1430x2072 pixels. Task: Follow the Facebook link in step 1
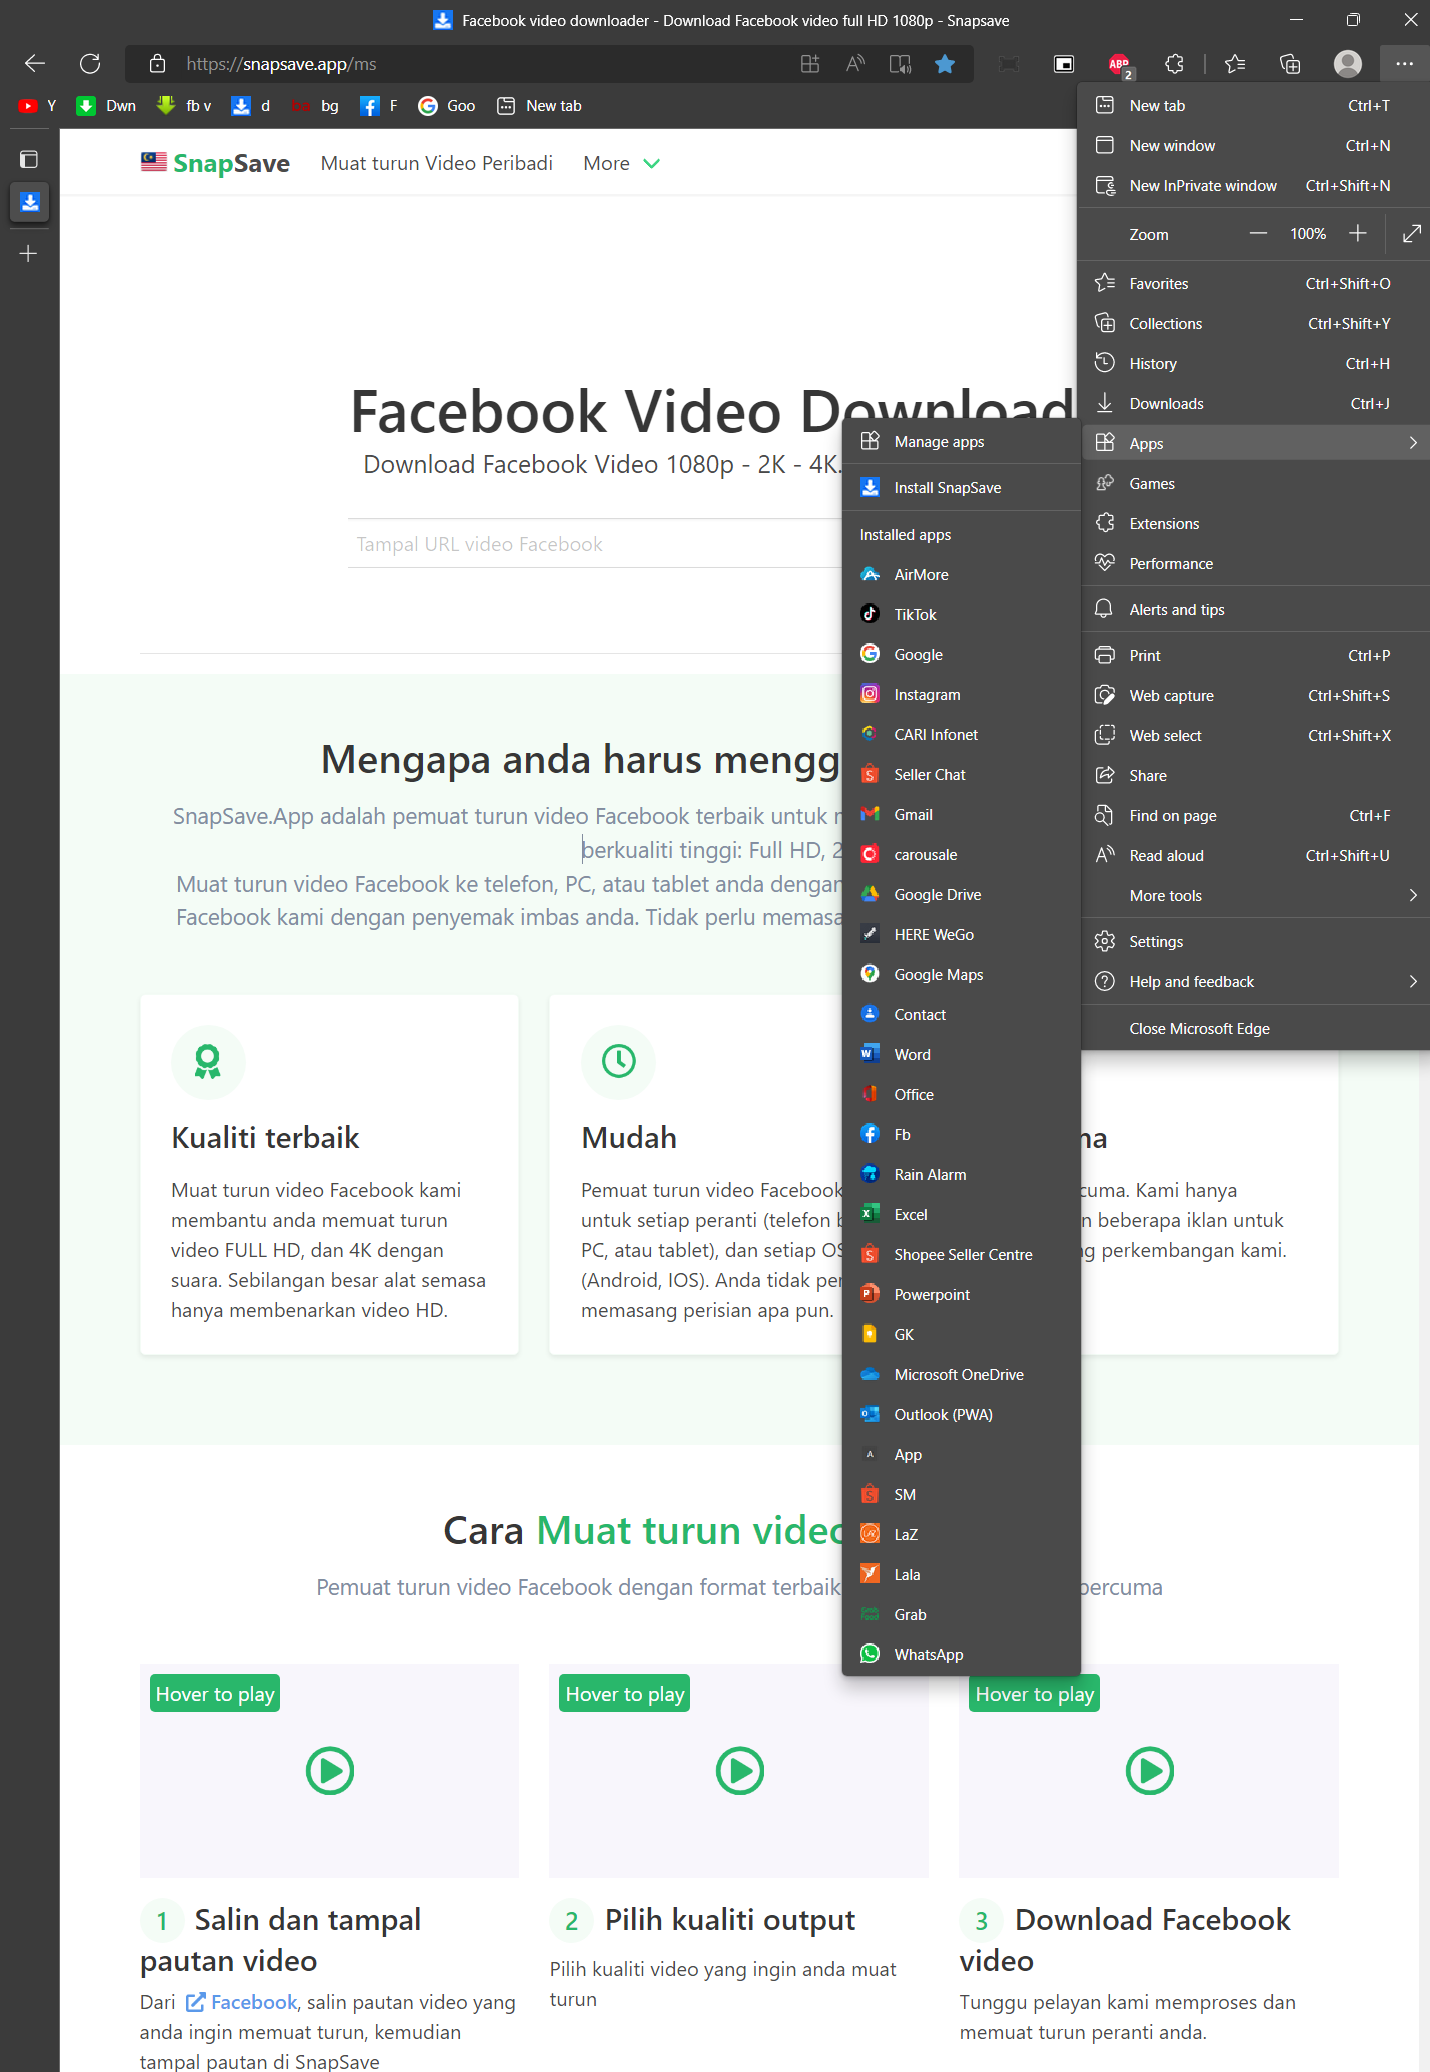point(243,2002)
